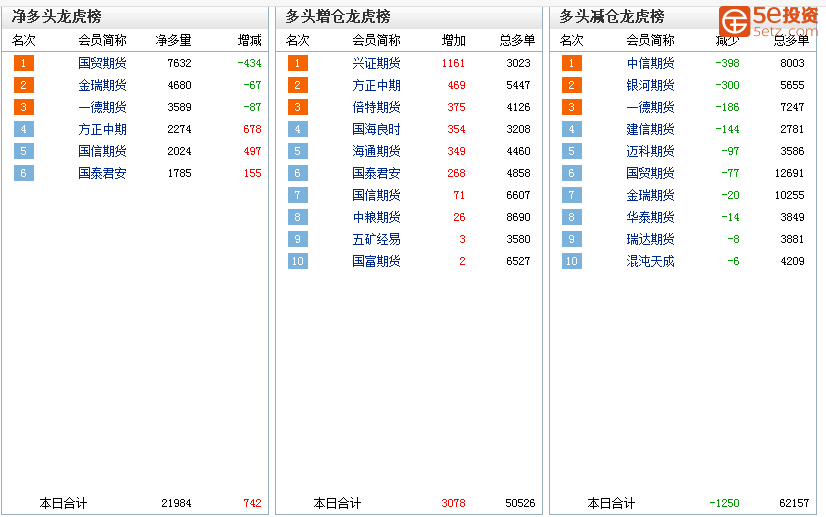Open 五矿经易 member link
The height and width of the screenshot is (517, 826).
(376, 239)
